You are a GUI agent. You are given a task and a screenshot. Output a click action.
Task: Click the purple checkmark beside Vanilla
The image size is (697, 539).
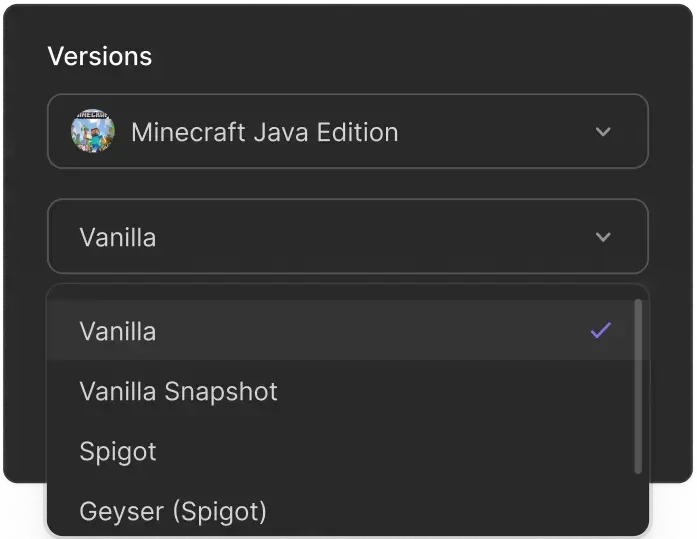[x=600, y=330]
